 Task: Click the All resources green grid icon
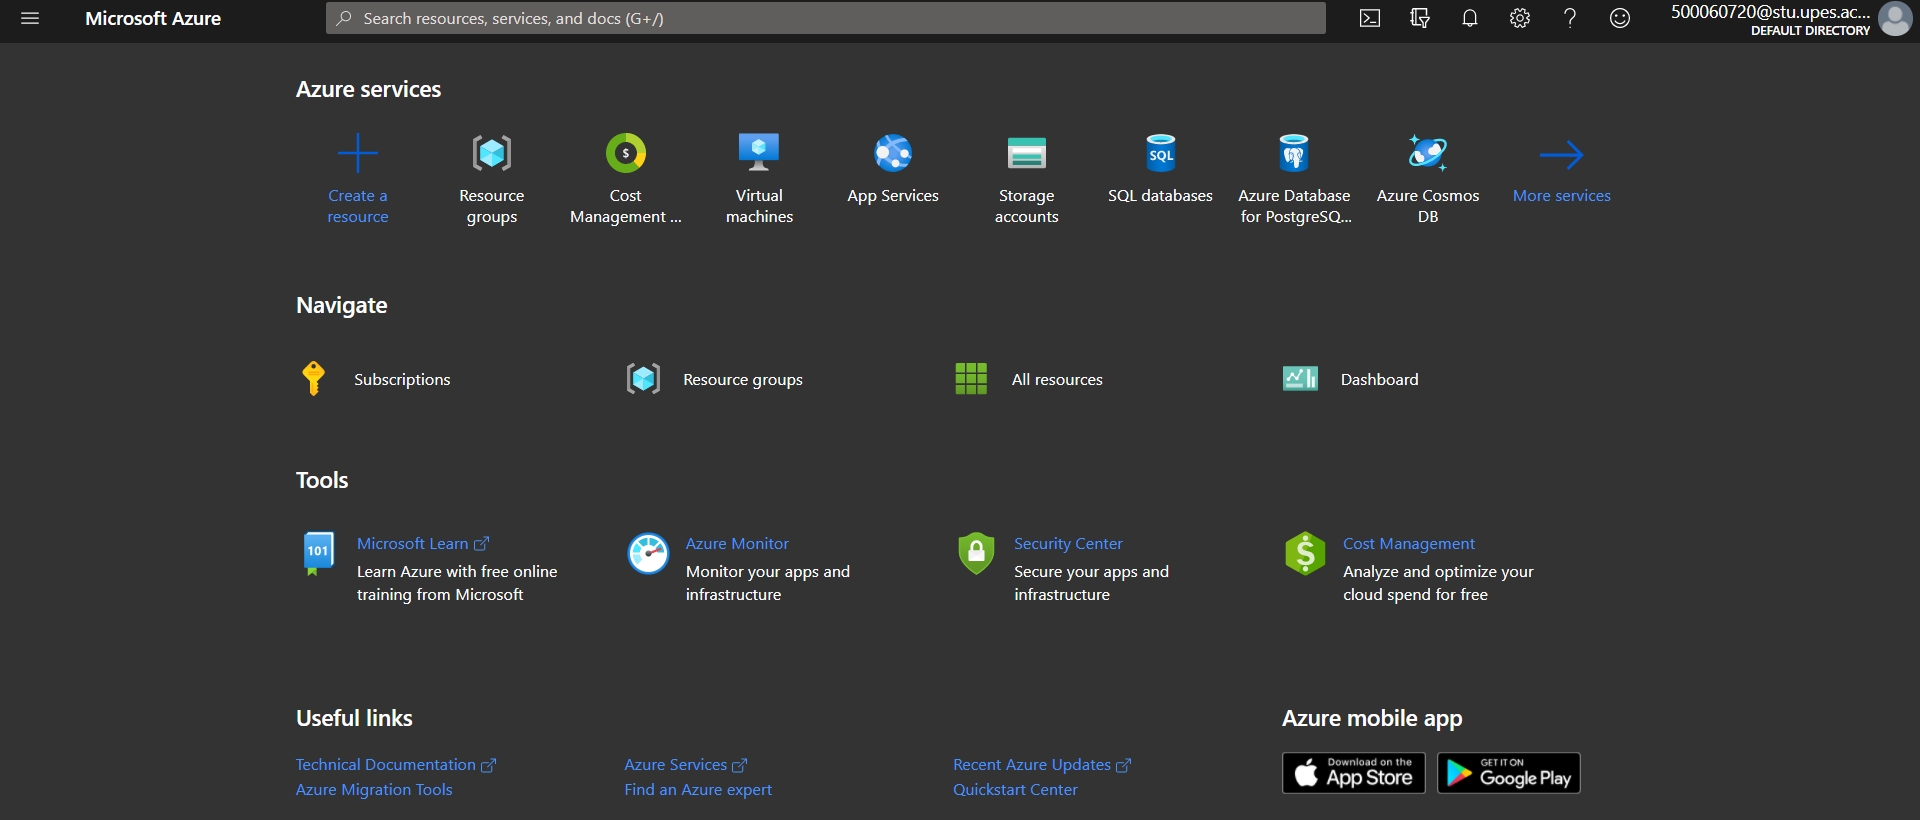(971, 379)
